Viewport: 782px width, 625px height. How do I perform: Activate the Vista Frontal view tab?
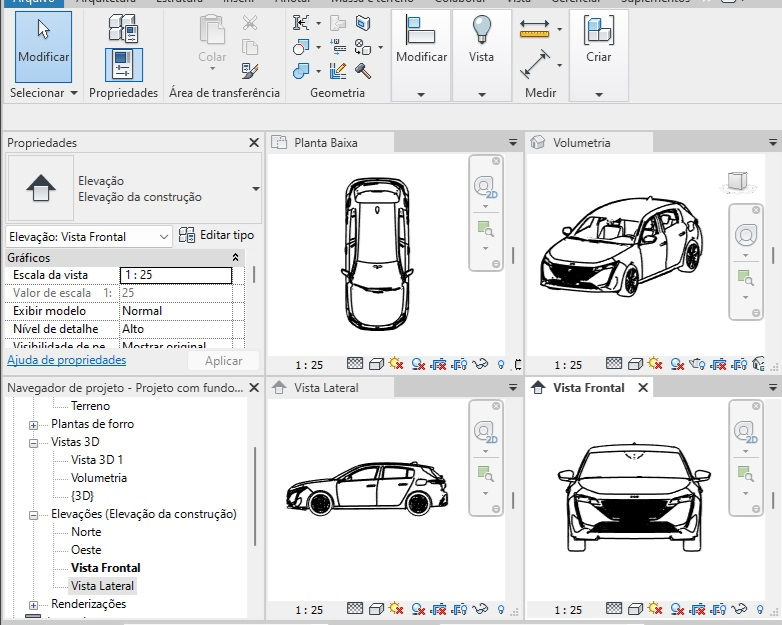coord(588,388)
